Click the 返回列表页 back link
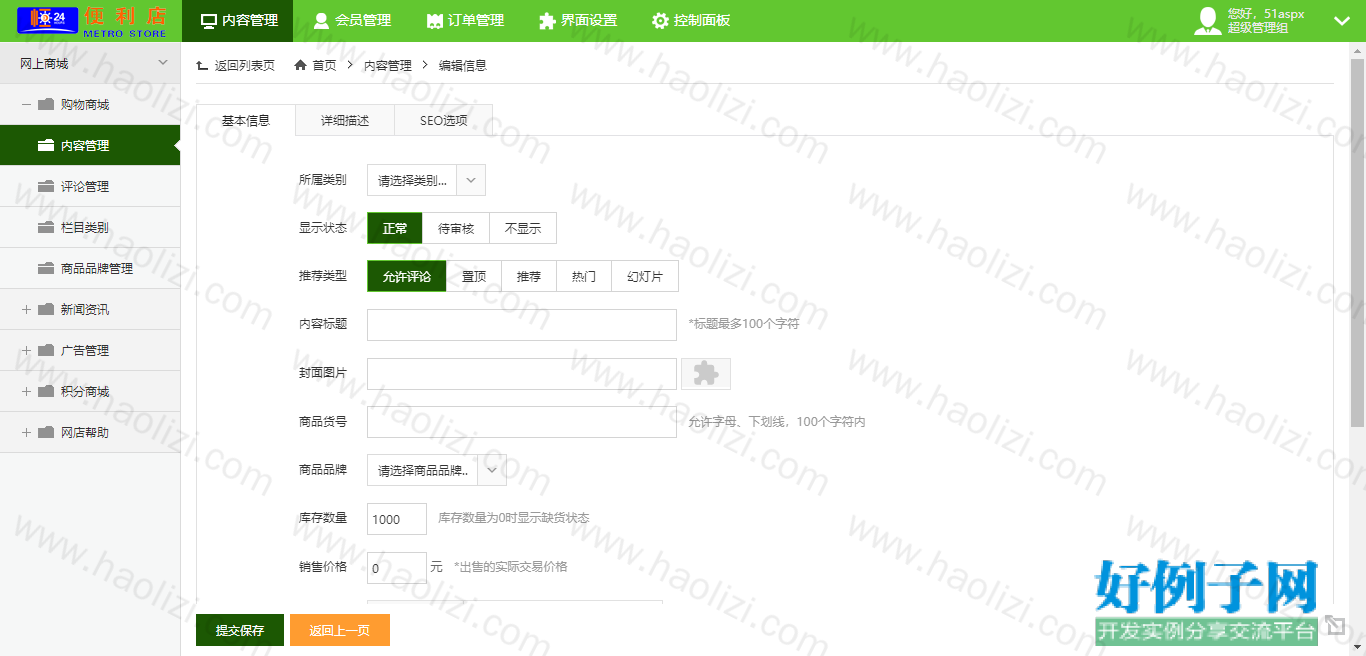 (236, 65)
